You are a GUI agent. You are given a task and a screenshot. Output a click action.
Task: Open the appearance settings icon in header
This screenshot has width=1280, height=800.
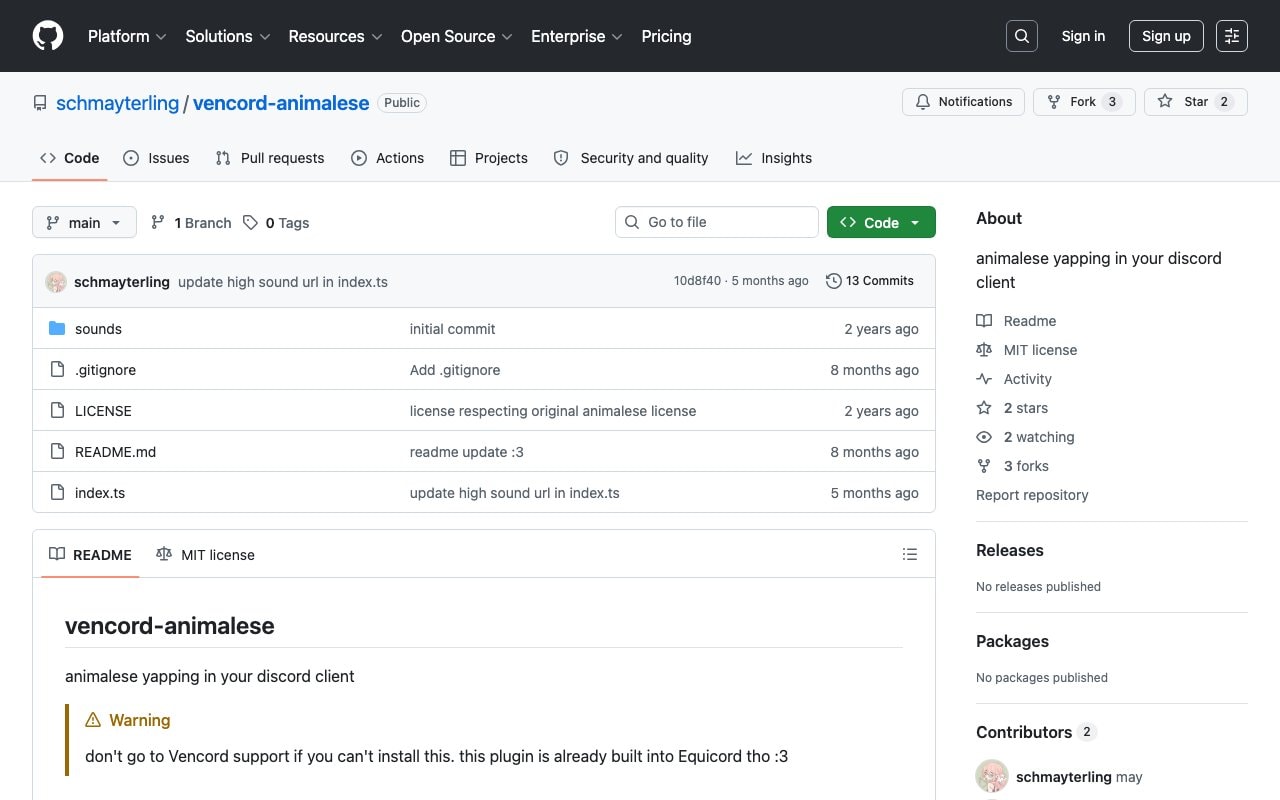(1232, 36)
